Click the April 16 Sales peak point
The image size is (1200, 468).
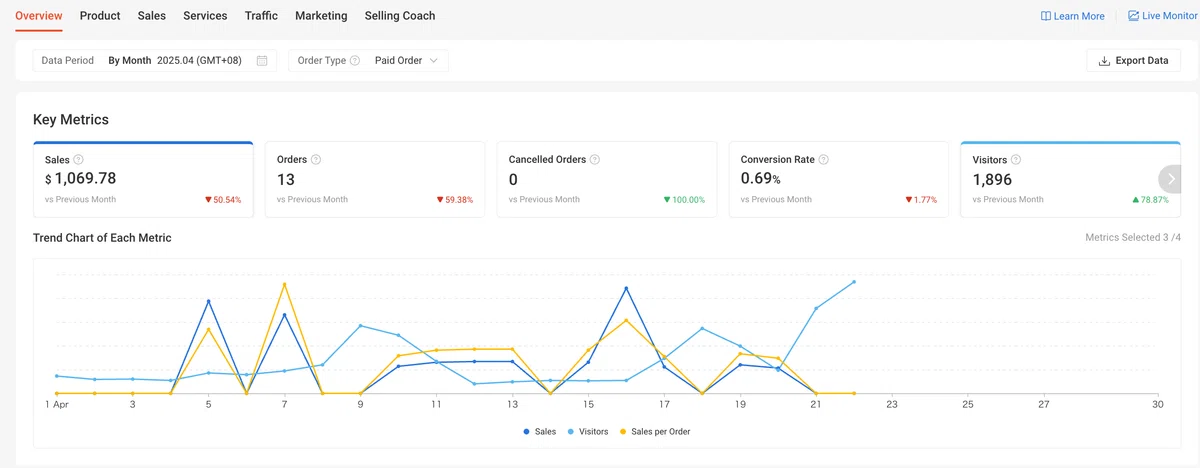coord(626,289)
